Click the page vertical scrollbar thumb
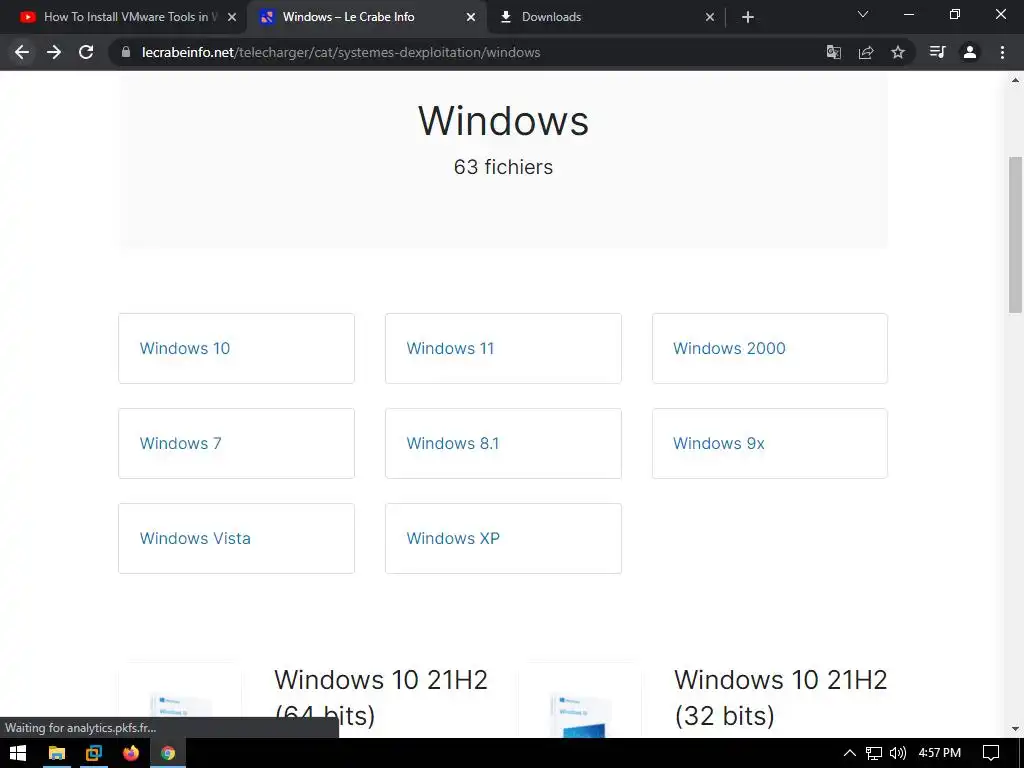The width and height of the screenshot is (1024, 768). [x=1015, y=234]
